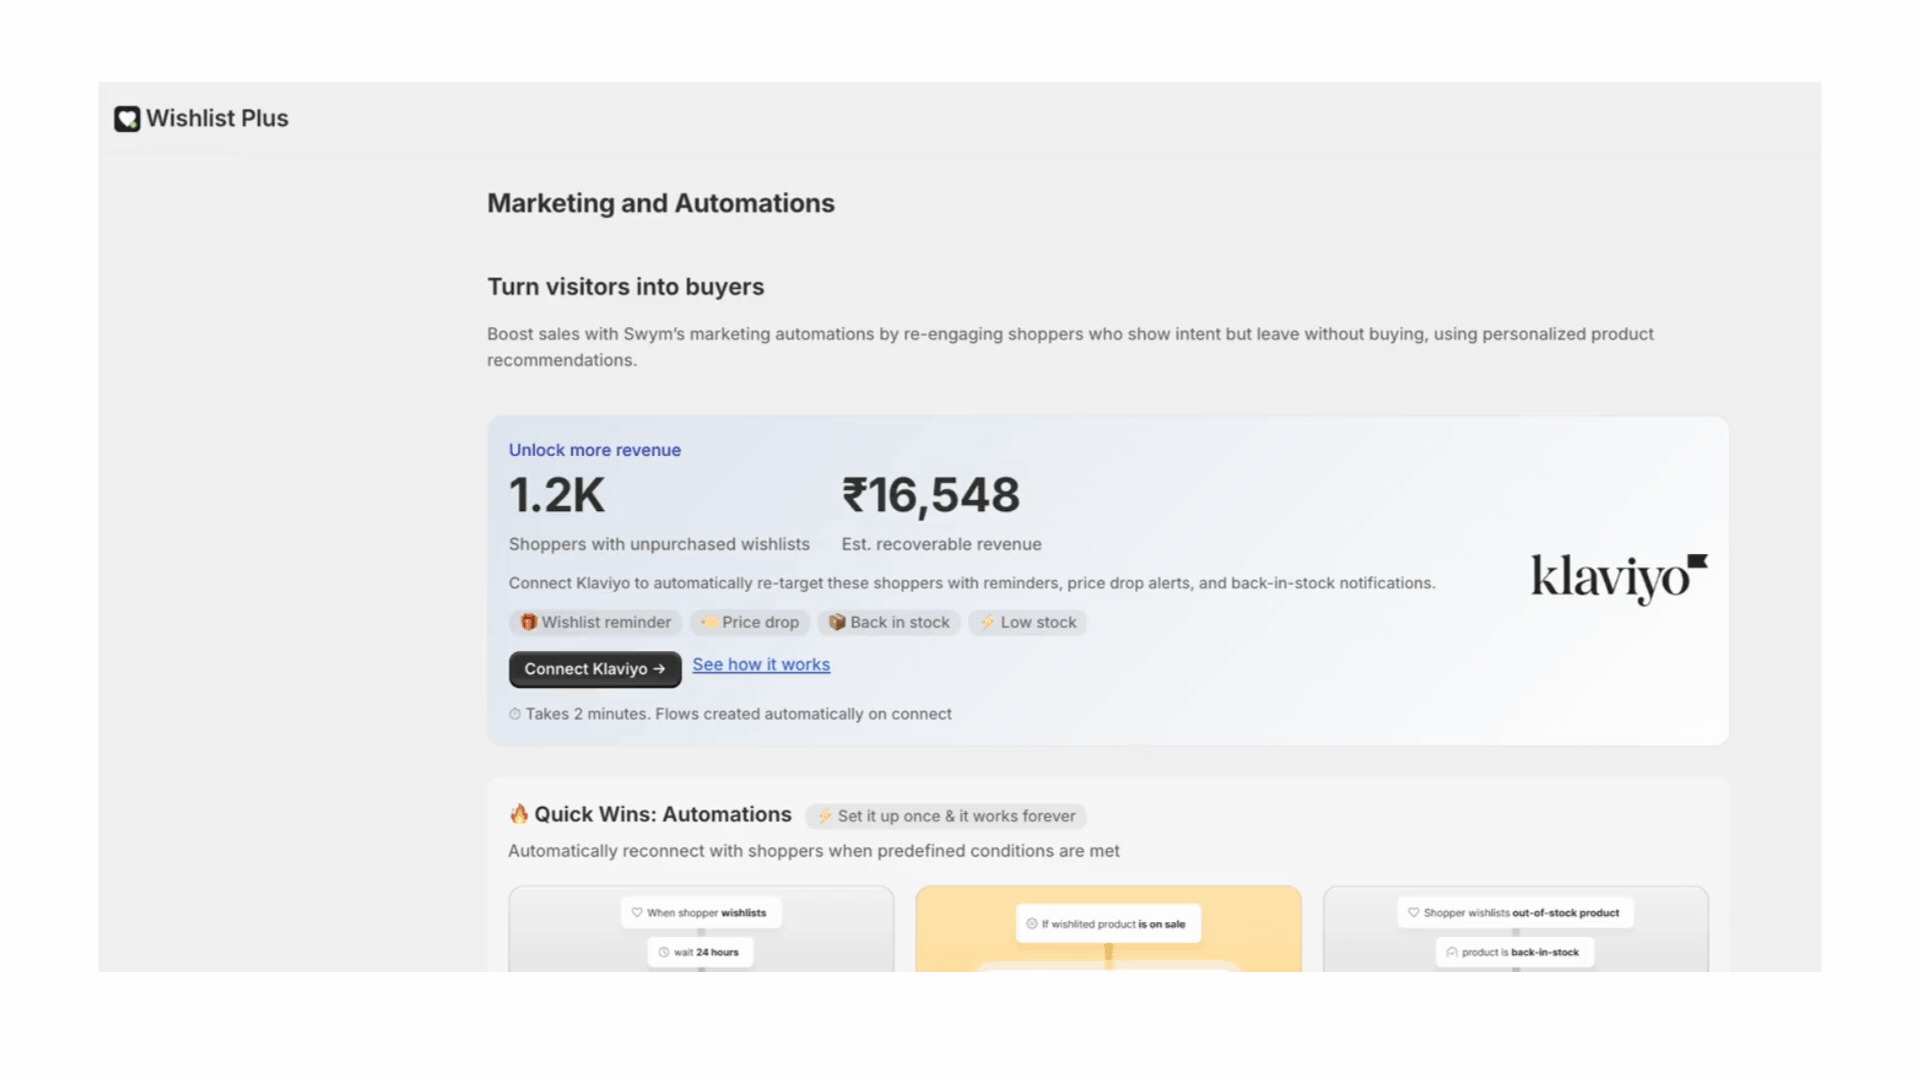Screen dimensions: 1920x1080
Task: Open the back-in-stock automation card
Action: (1516, 929)
